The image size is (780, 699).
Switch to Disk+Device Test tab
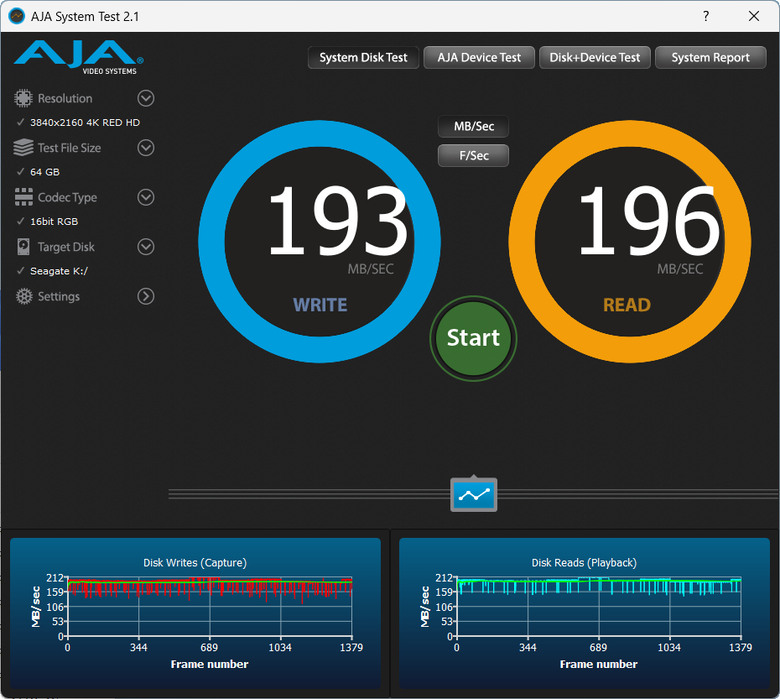(594, 58)
